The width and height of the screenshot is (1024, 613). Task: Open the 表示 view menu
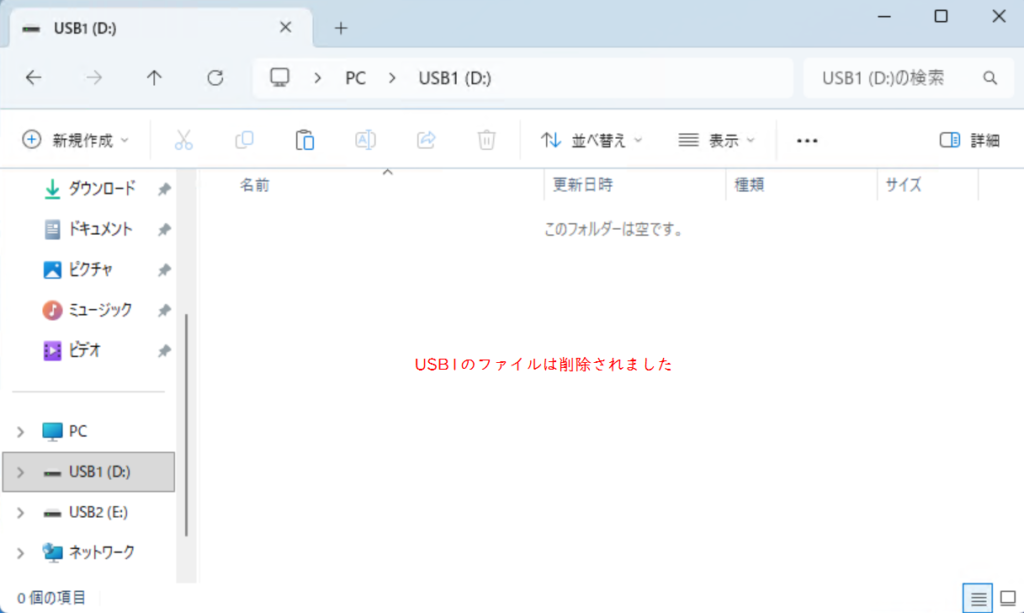pyautogui.click(x=716, y=140)
